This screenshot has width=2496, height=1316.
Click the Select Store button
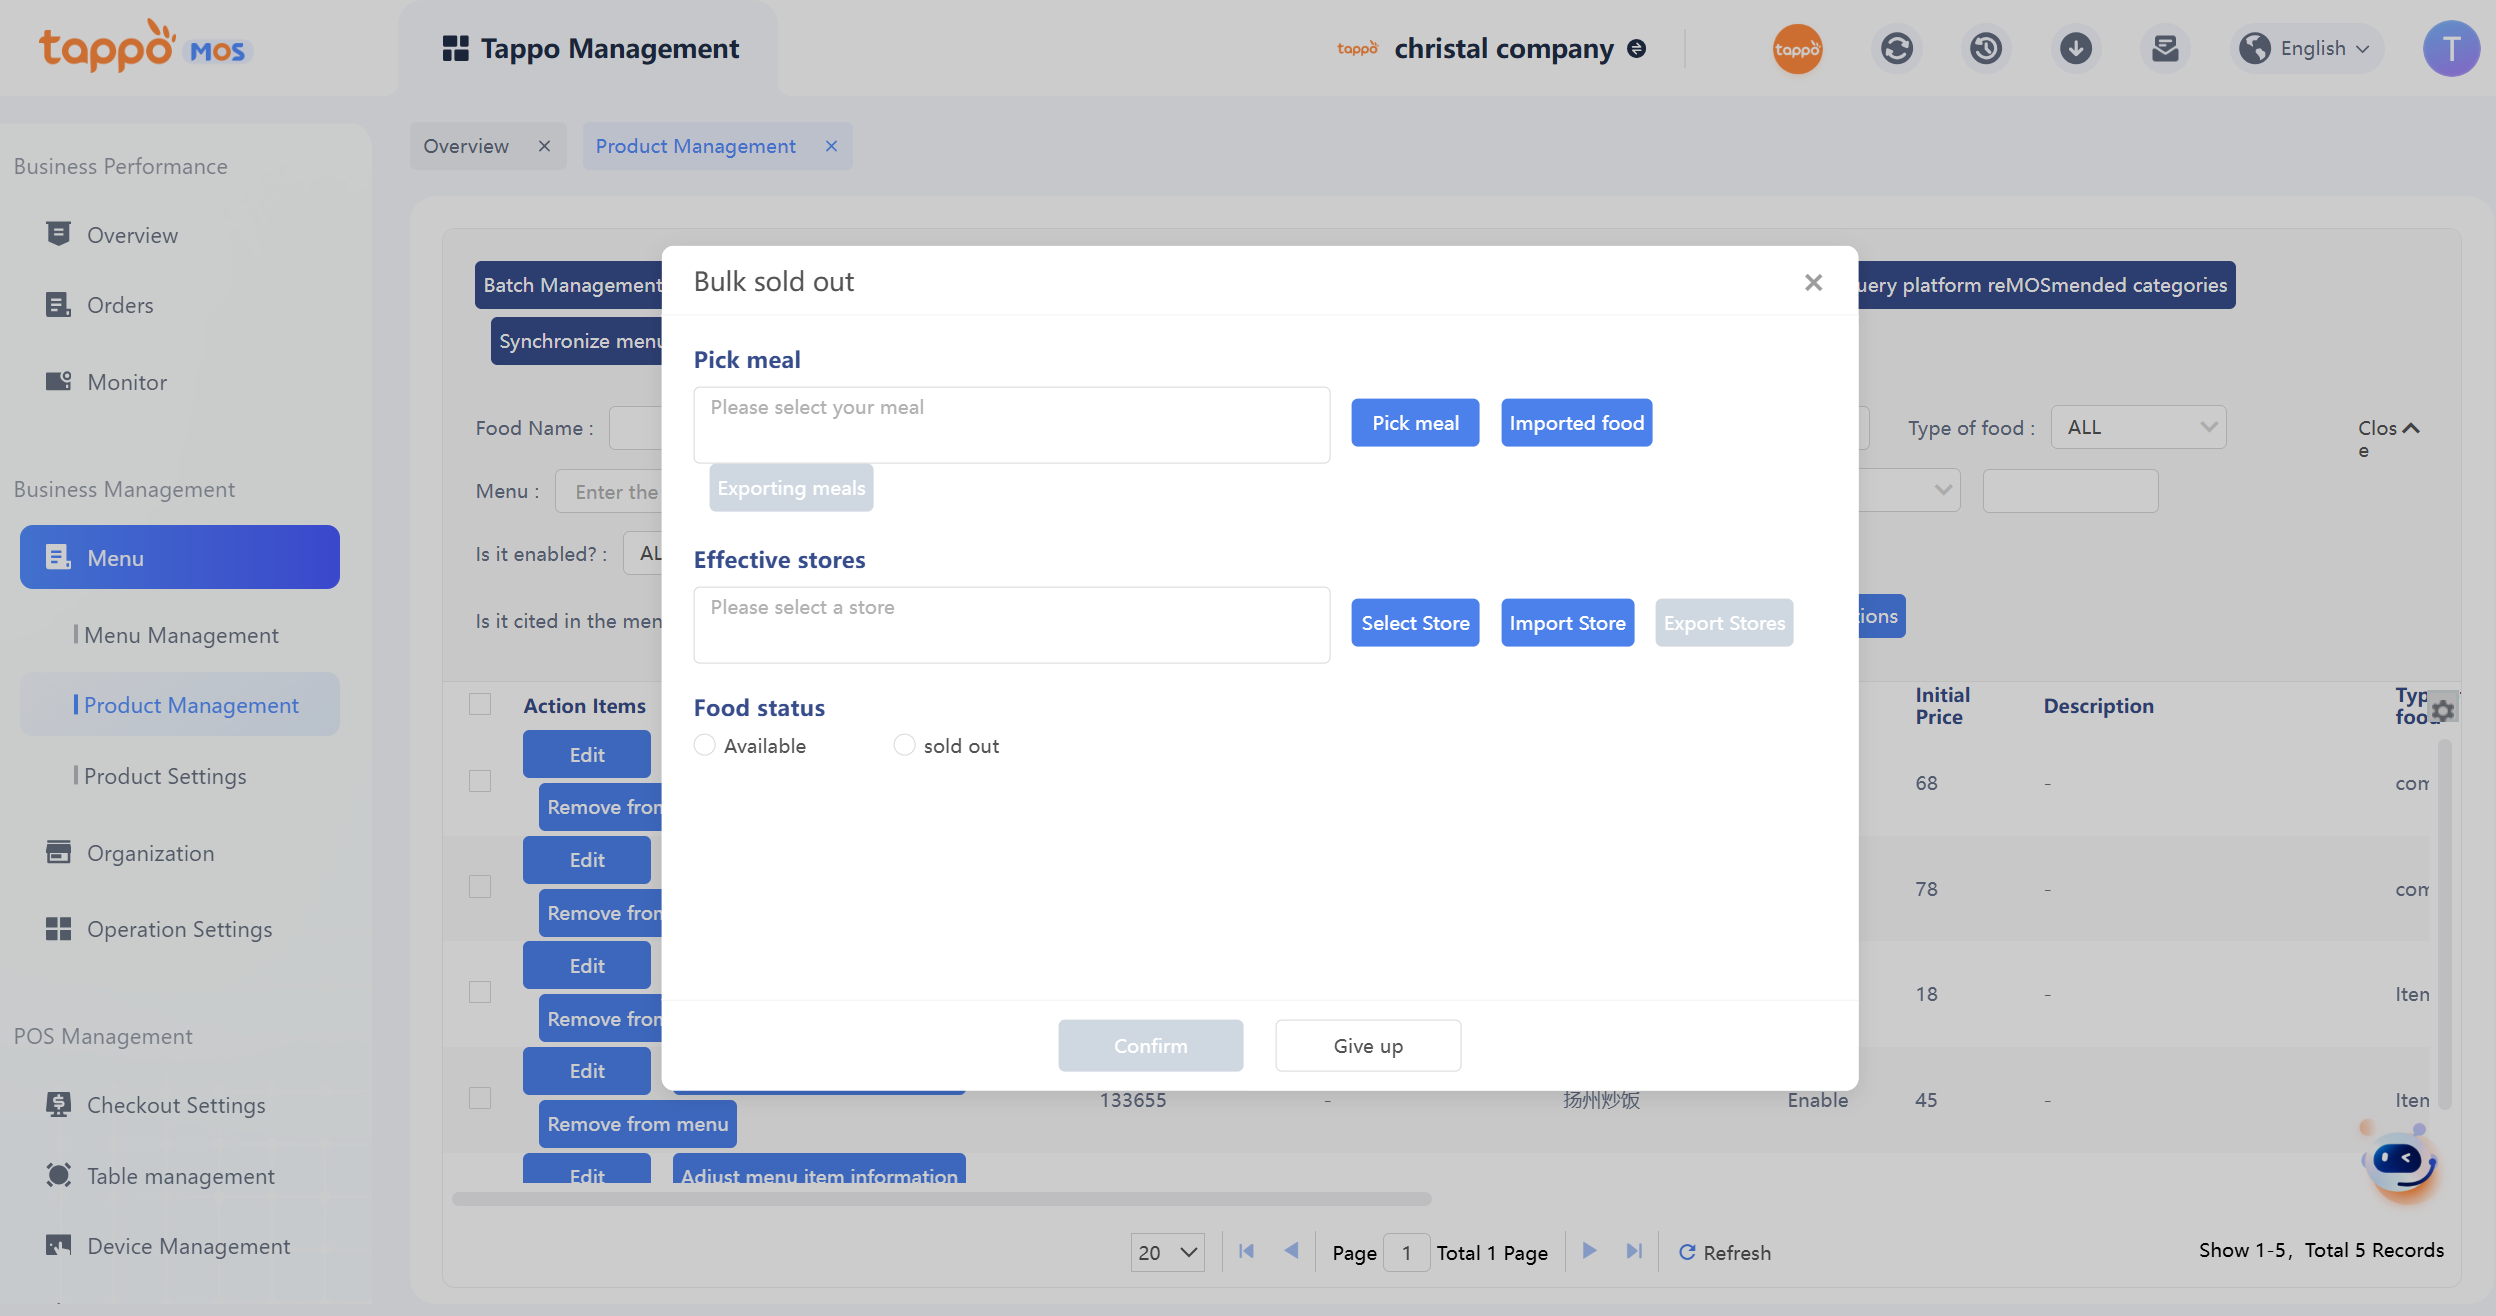(x=1415, y=623)
